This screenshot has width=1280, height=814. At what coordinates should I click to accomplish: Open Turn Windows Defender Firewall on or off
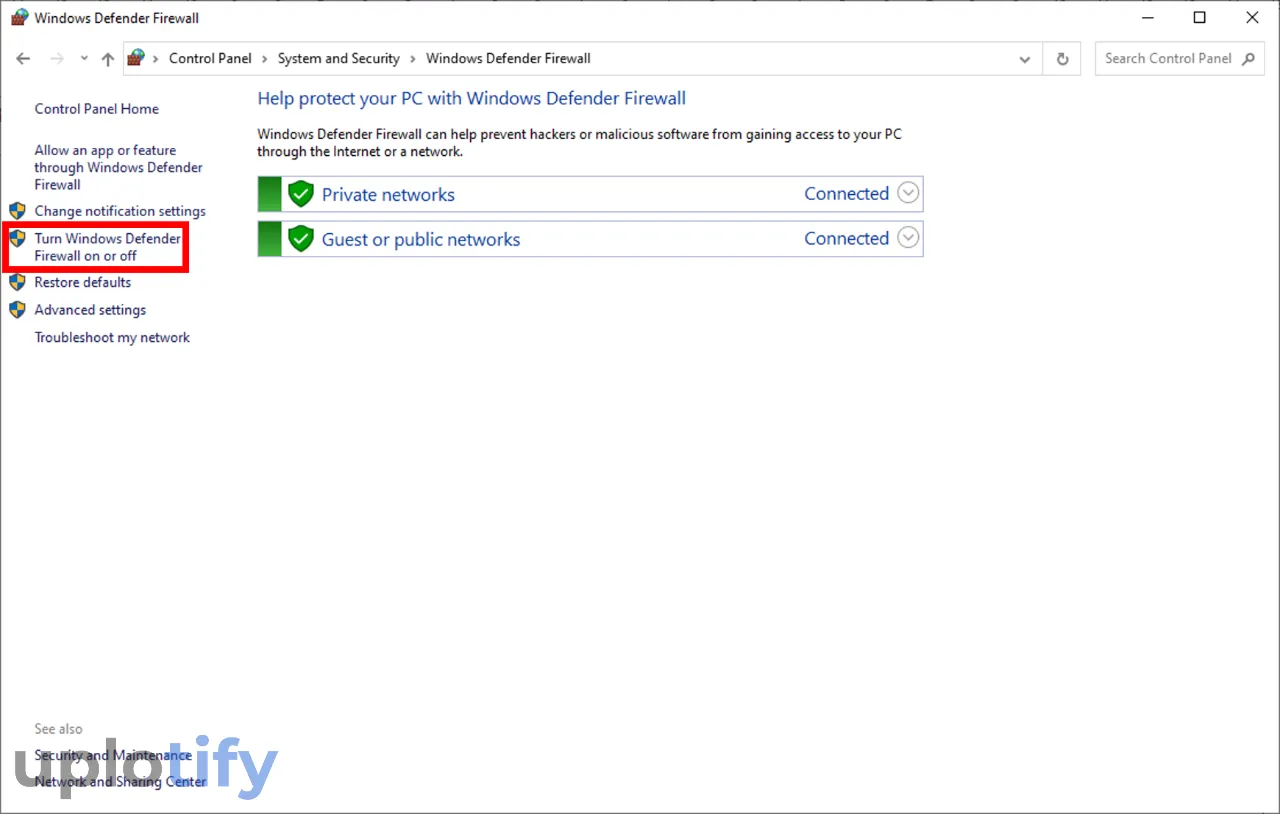coord(108,247)
